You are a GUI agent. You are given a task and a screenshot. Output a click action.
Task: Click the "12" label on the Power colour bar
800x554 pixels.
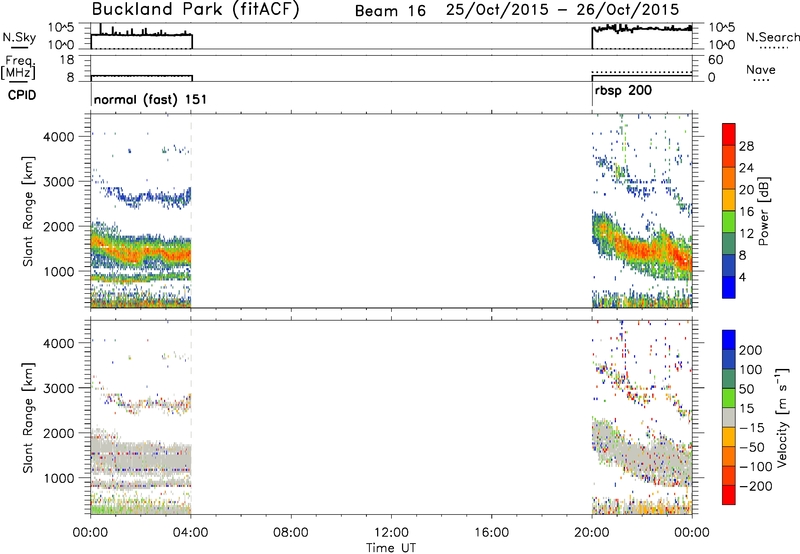coord(746,234)
